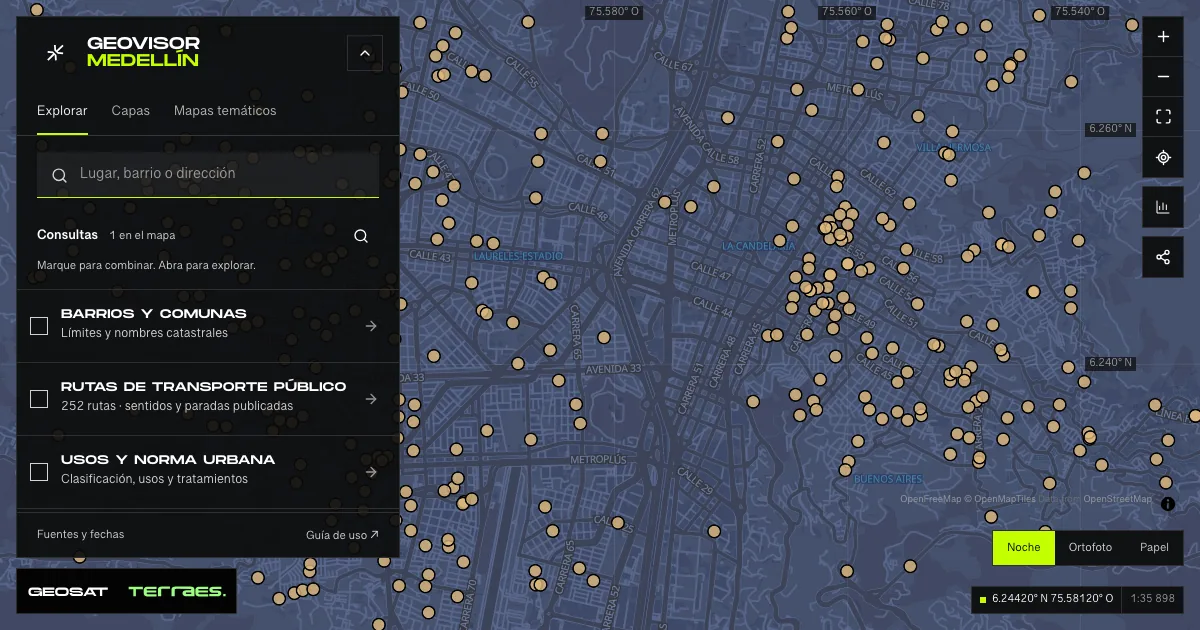The height and width of the screenshot is (630, 1200).
Task: Click the OpenFreeMap attribution link
Action: pyautogui.click(x=930, y=499)
